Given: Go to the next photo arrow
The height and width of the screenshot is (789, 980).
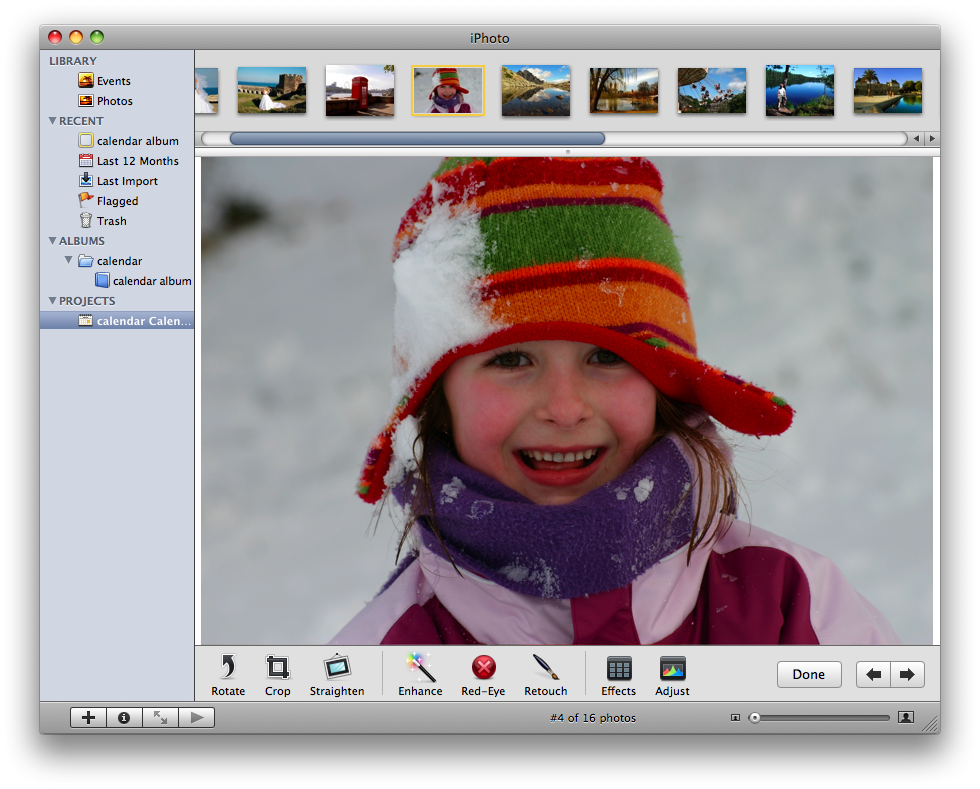Looking at the screenshot, I should (x=907, y=674).
